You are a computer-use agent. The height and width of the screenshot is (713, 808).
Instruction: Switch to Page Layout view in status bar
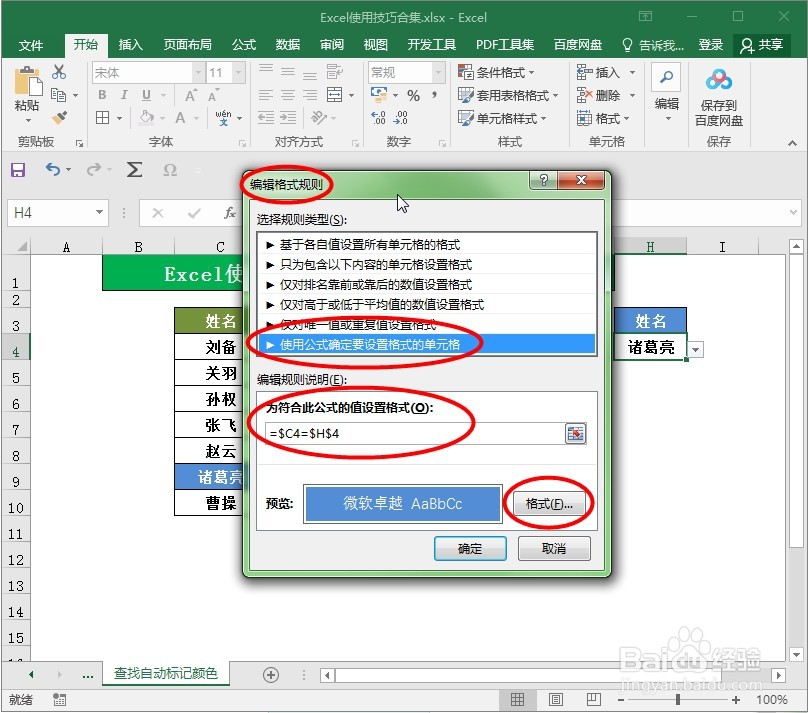click(x=556, y=700)
